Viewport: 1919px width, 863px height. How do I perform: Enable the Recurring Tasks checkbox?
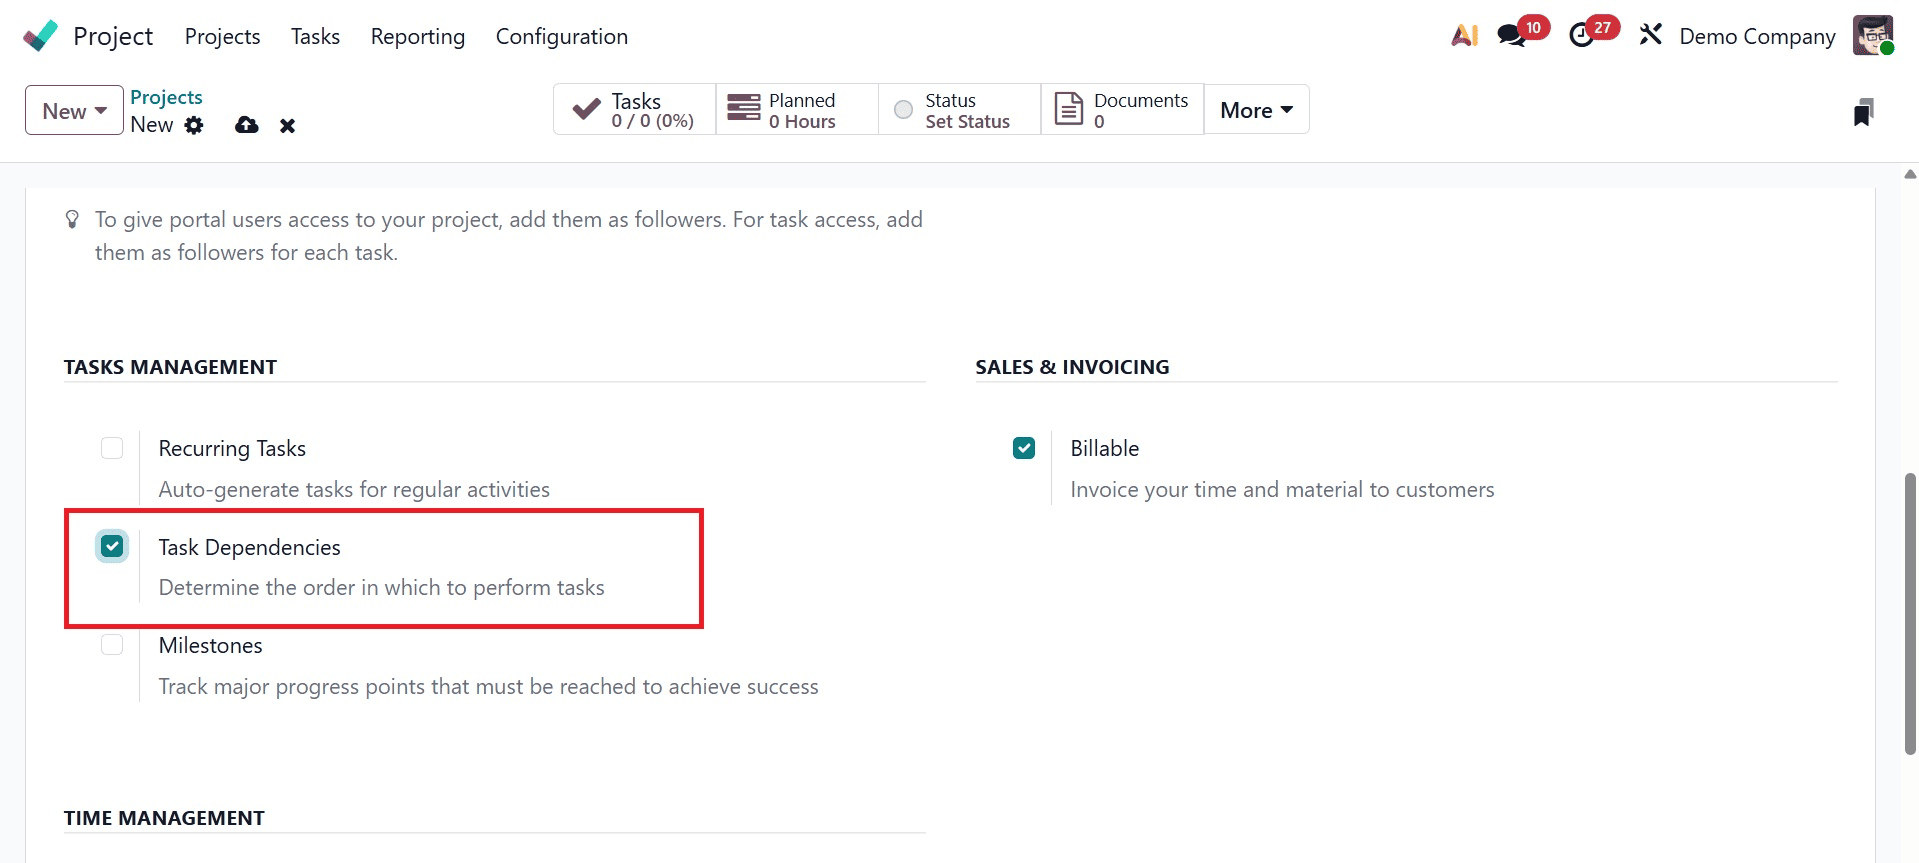click(x=112, y=448)
